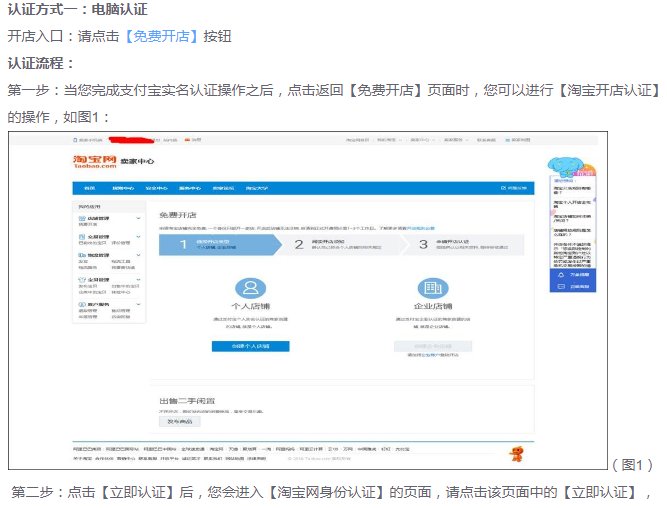Collapse the 物流管理 sidebar section chevron
The image size is (667, 508).
138,255
